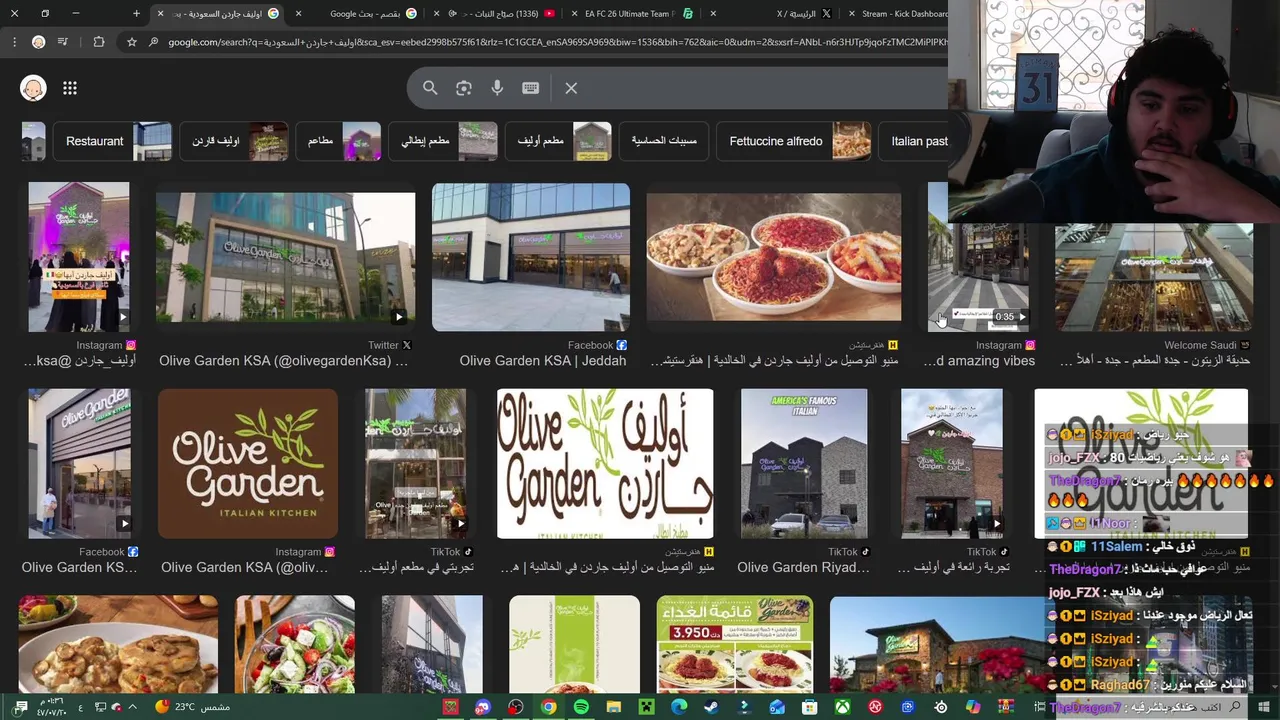
Task: Open the Xbox app from the taskbar
Action: coord(842,707)
